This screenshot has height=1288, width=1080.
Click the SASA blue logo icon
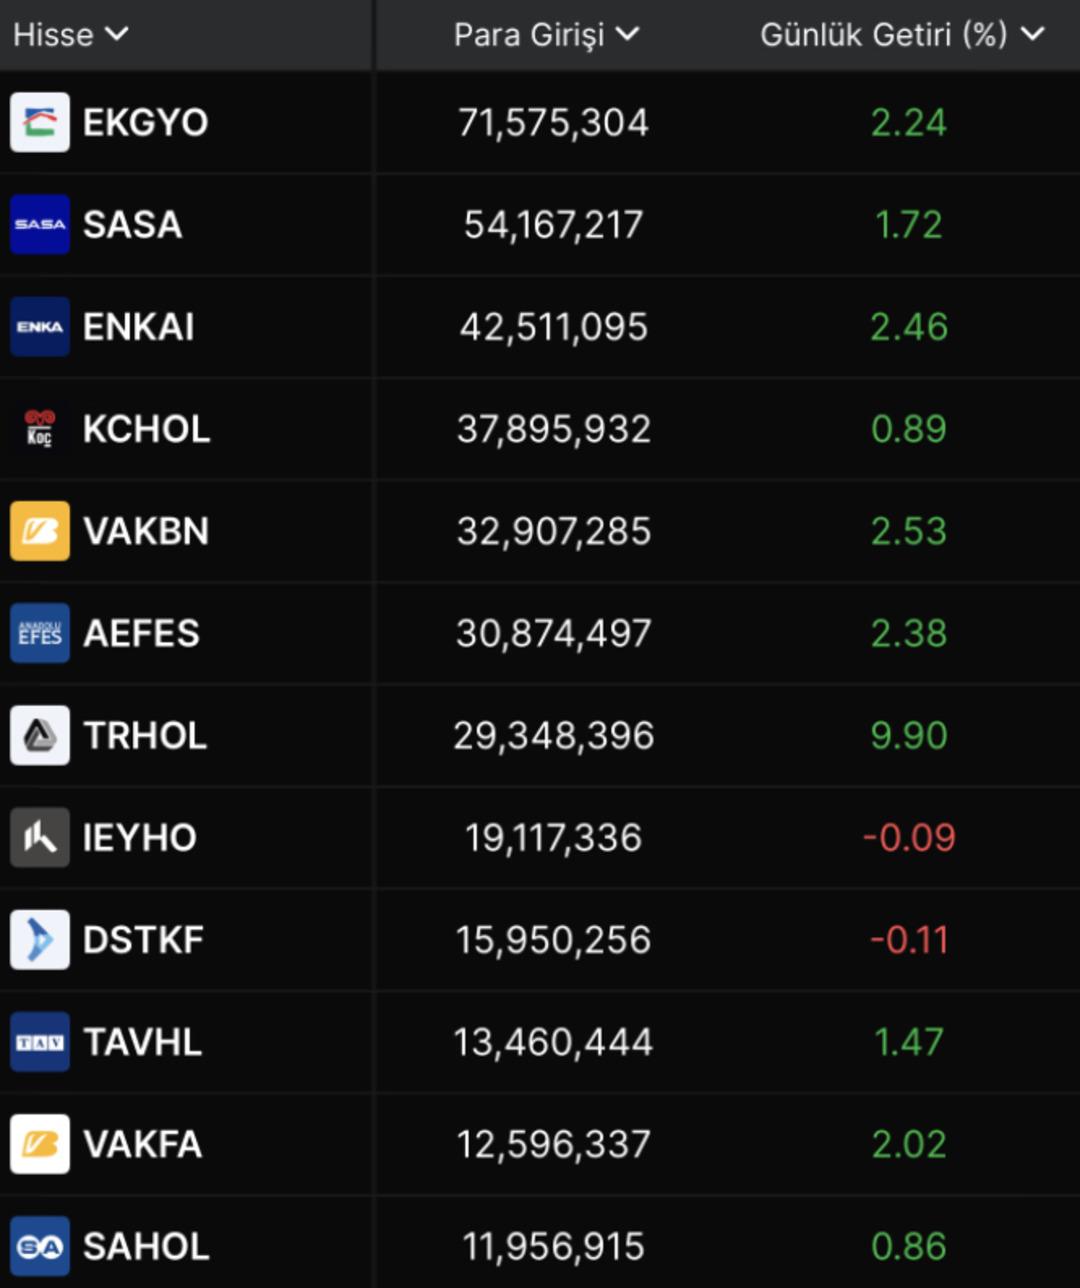coord(40,224)
